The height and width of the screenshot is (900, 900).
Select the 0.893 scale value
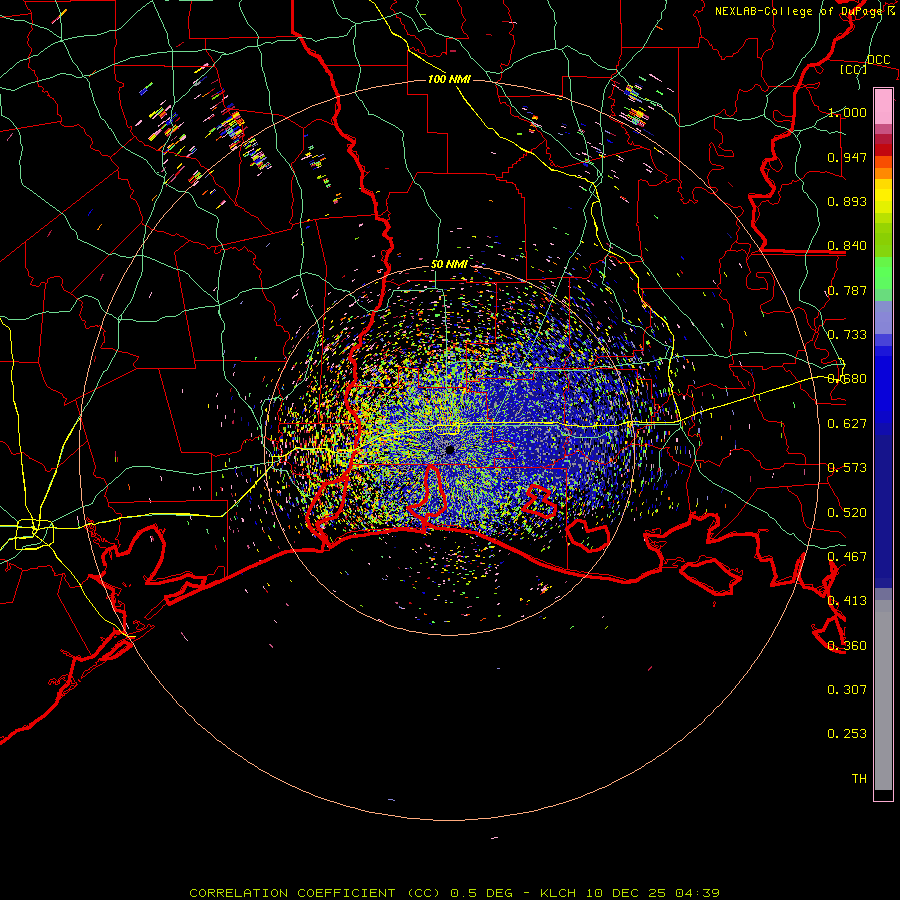pyautogui.click(x=847, y=201)
